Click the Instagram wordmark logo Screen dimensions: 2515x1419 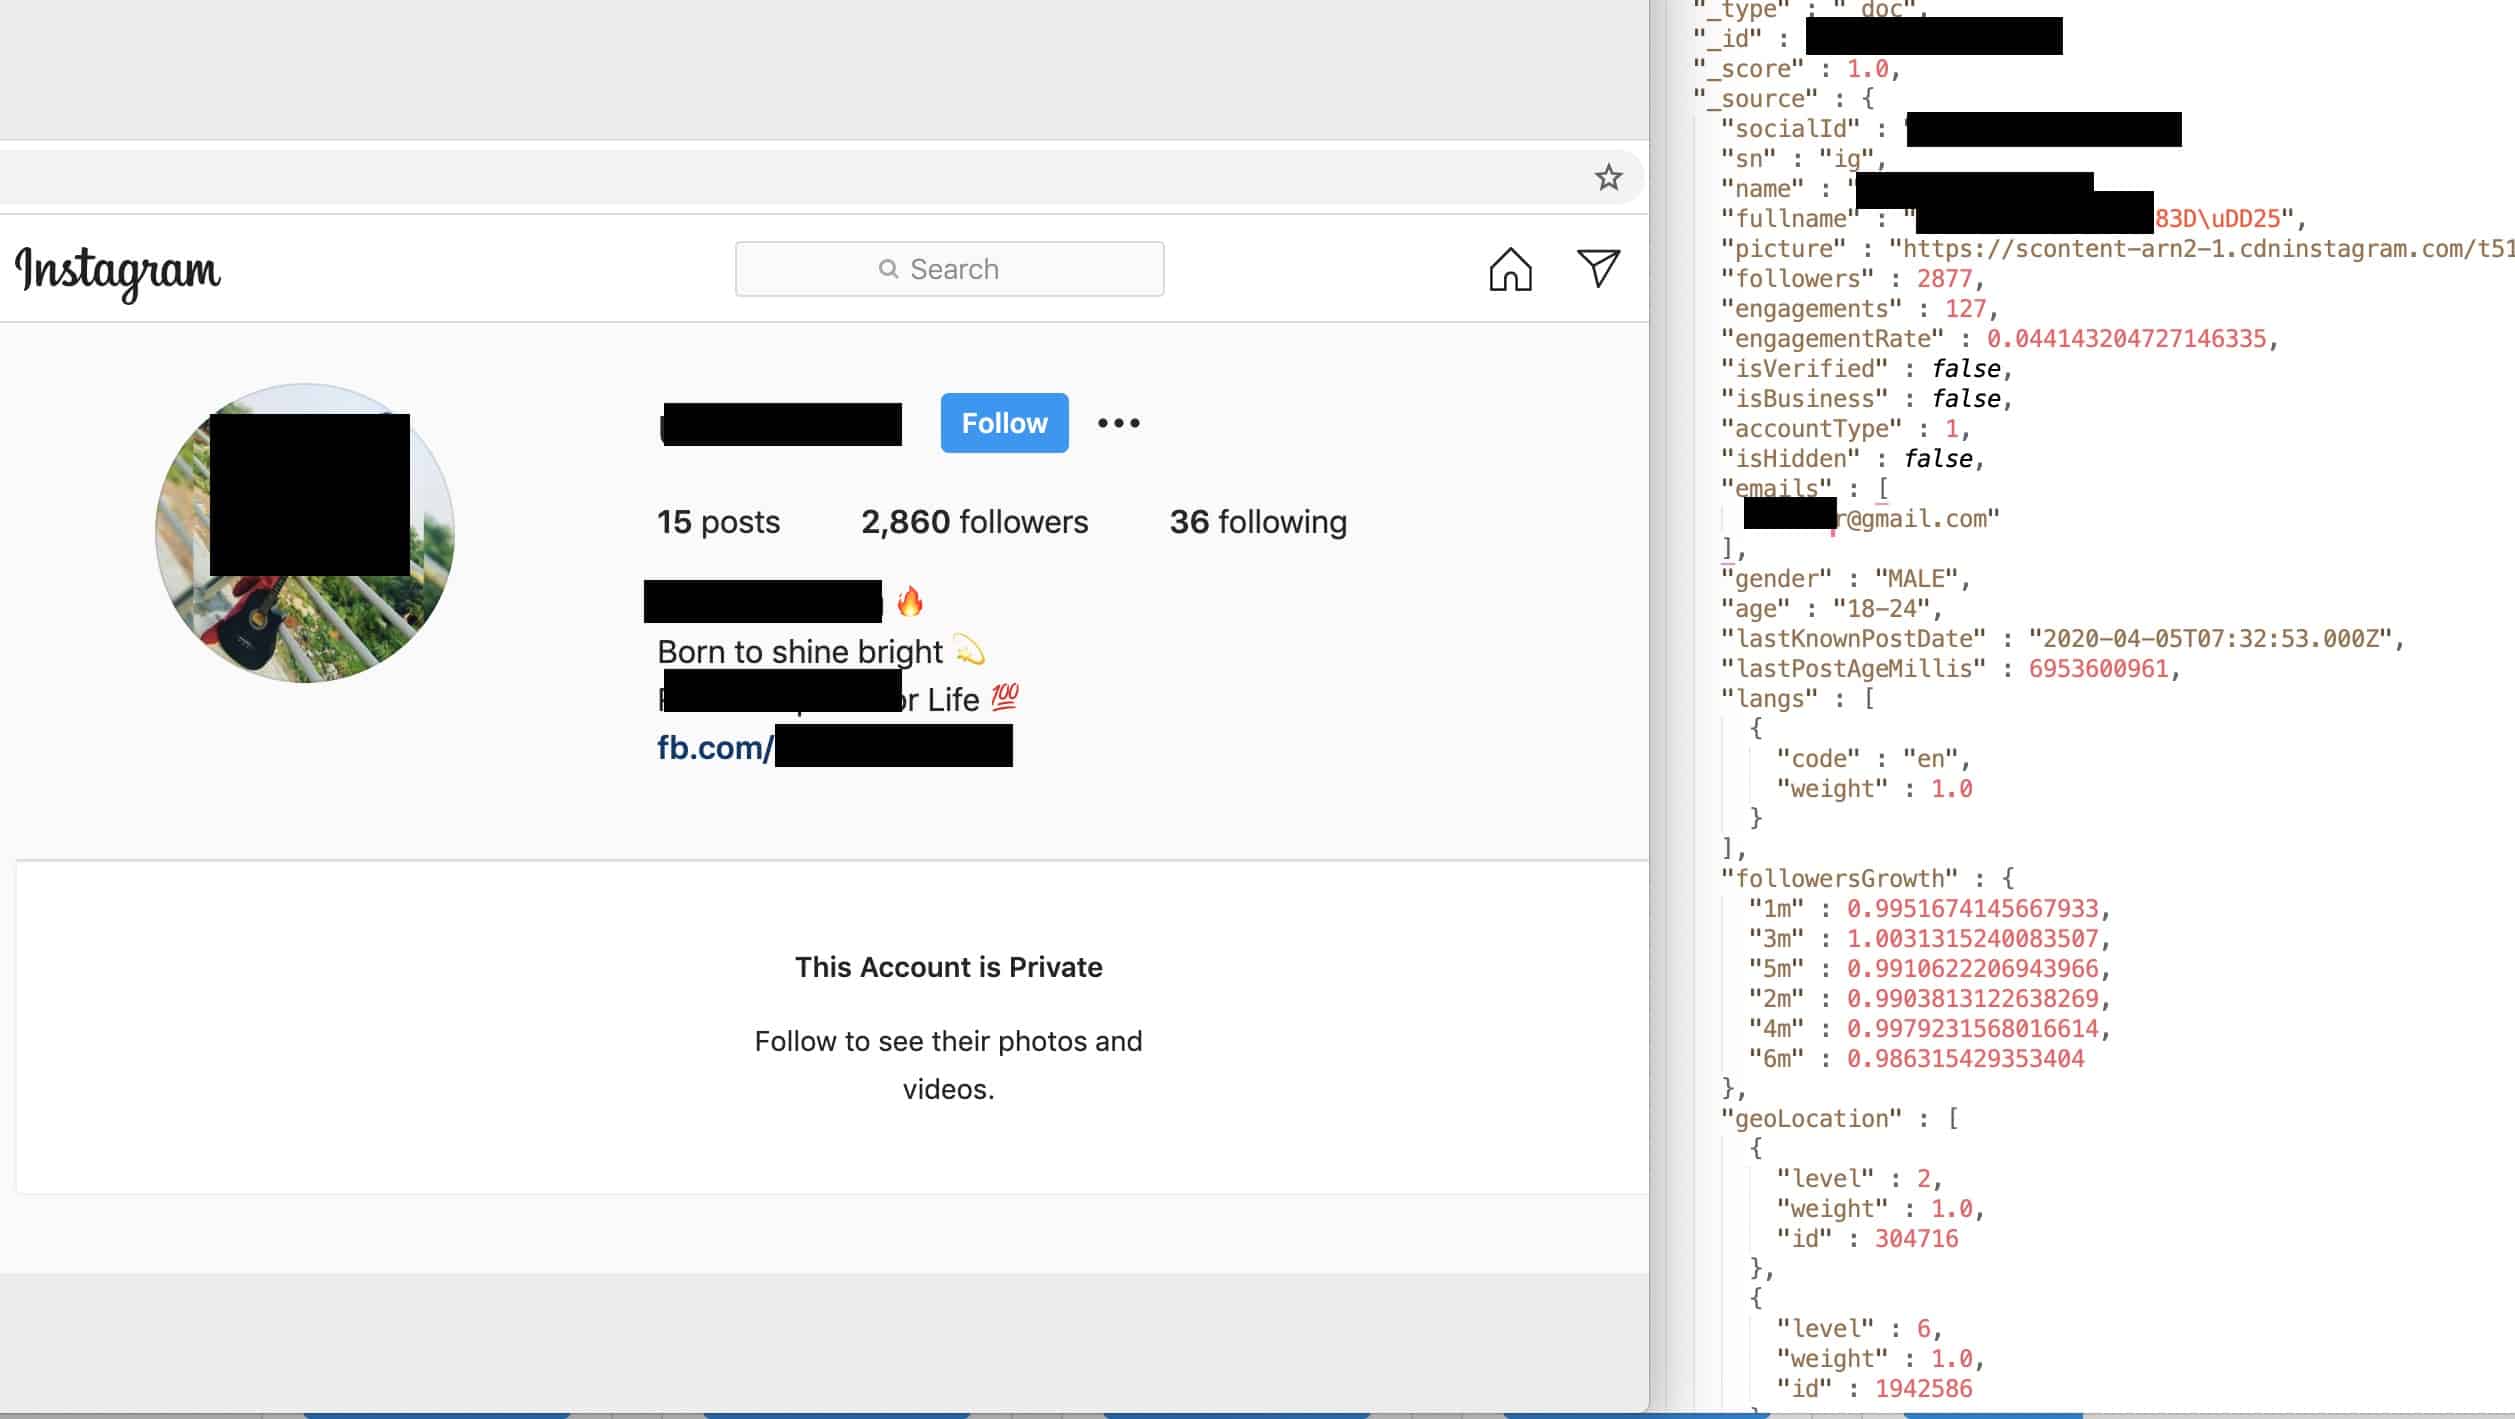118,271
